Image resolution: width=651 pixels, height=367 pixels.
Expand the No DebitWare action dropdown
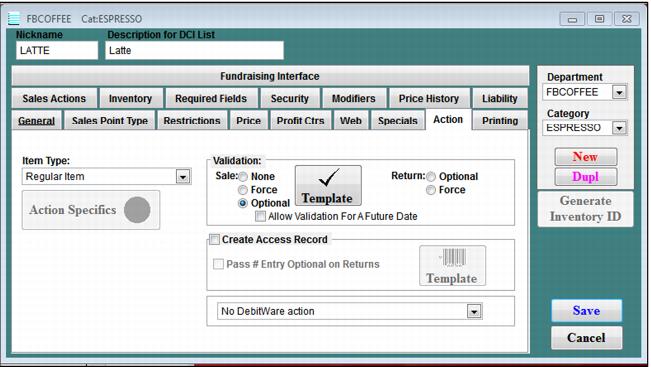474,311
